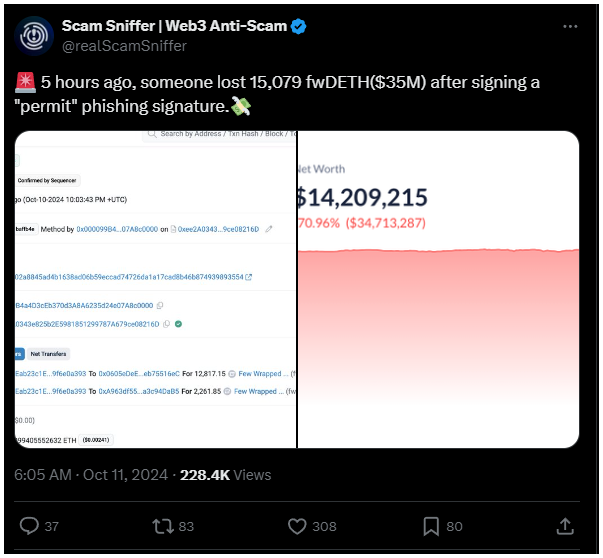Click the Confirmed by Sequencer badge
This screenshot has width=603, height=558.
coord(47,180)
